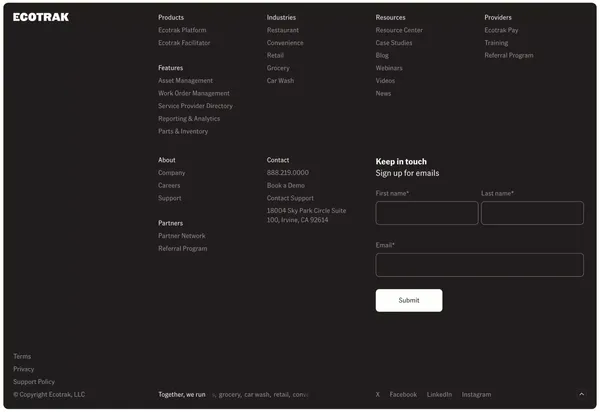Visit the Resource Center
Image resolution: width=600 pixels, height=412 pixels.
click(x=399, y=30)
